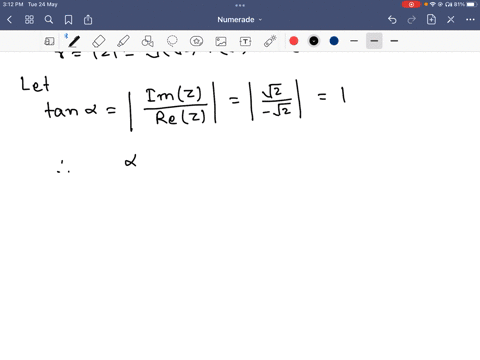The height and width of the screenshot is (360, 480).
Task: Select the Laser pointer tool
Action: (270, 41)
